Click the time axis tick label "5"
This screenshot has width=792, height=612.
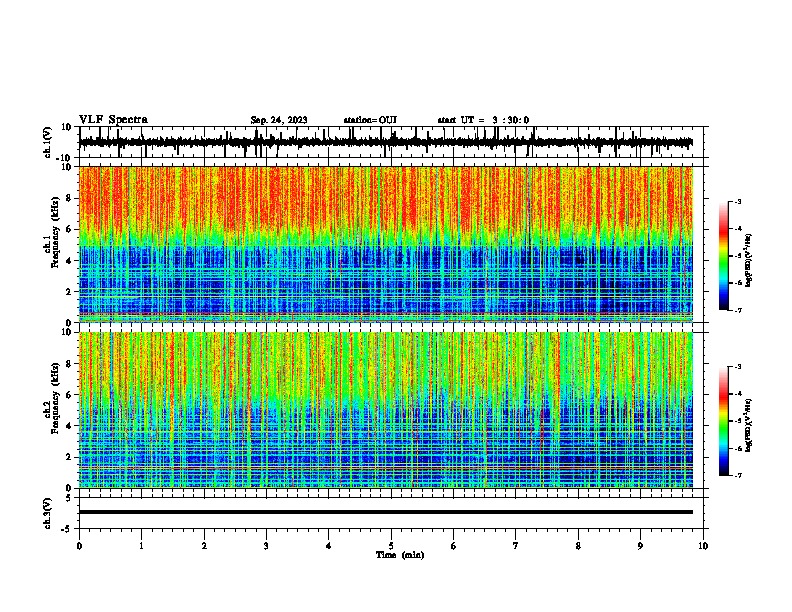coord(391,546)
